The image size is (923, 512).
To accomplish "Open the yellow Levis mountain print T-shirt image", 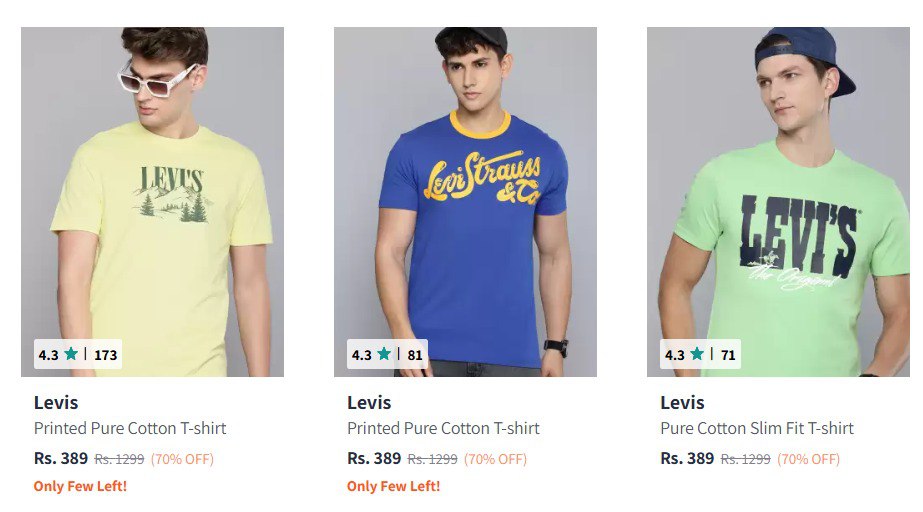I will coord(152,200).
